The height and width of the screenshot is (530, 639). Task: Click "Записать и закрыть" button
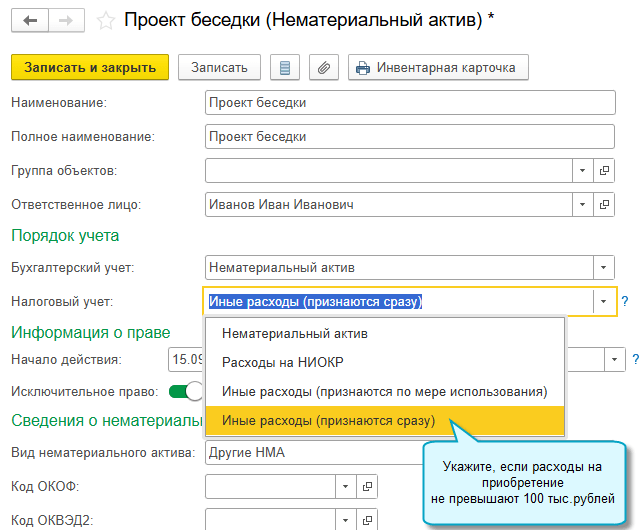click(90, 68)
